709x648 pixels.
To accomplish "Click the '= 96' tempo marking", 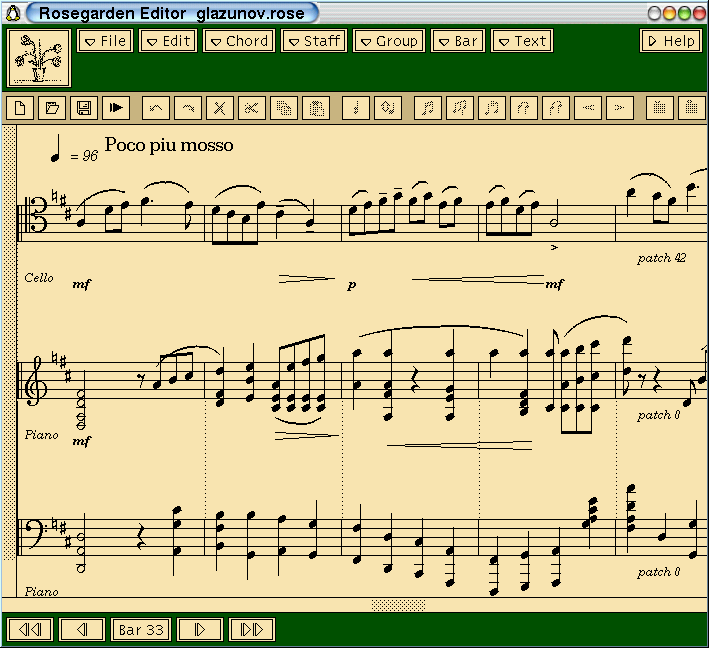I will click(x=84, y=156).
